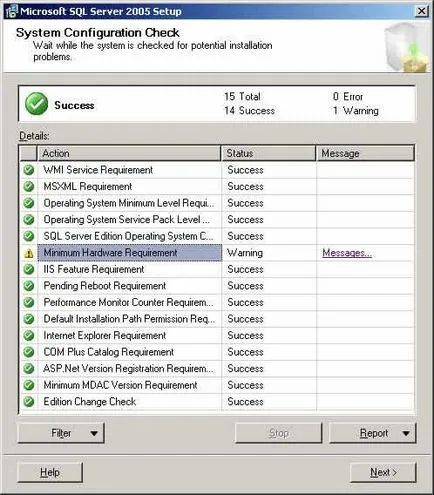
Task: Select the SQL Server Edition Operating System C... row
Action: pyautogui.click(x=217, y=236)
